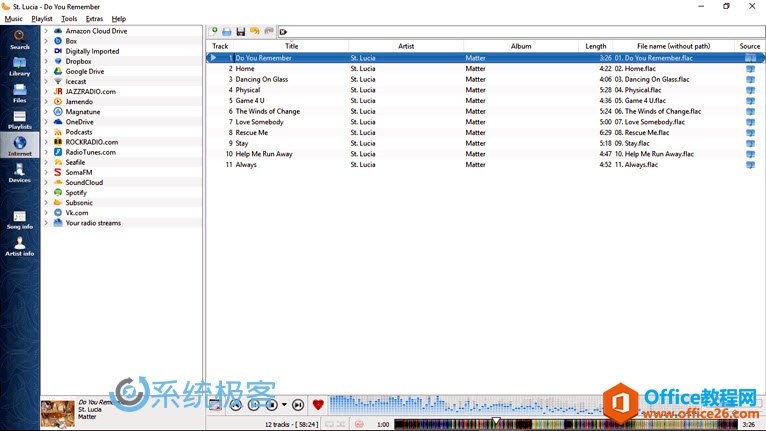Screen dimensions: 766x431
Task: Click the moodbar seek slider
Action: 566,424
